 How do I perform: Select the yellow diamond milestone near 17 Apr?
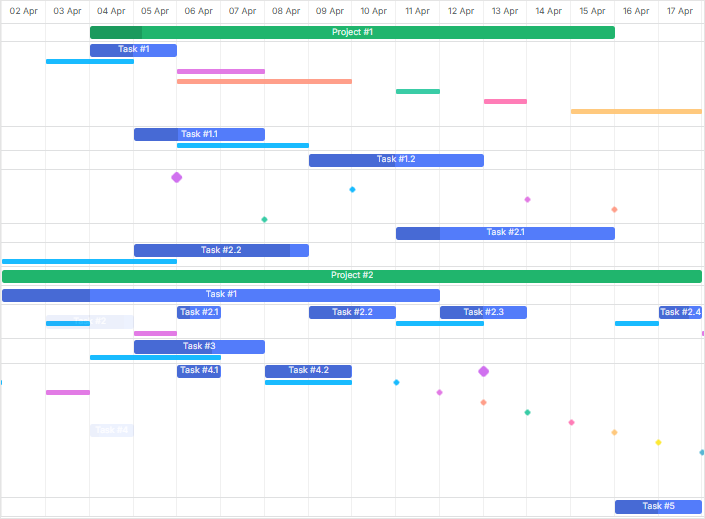658,442
